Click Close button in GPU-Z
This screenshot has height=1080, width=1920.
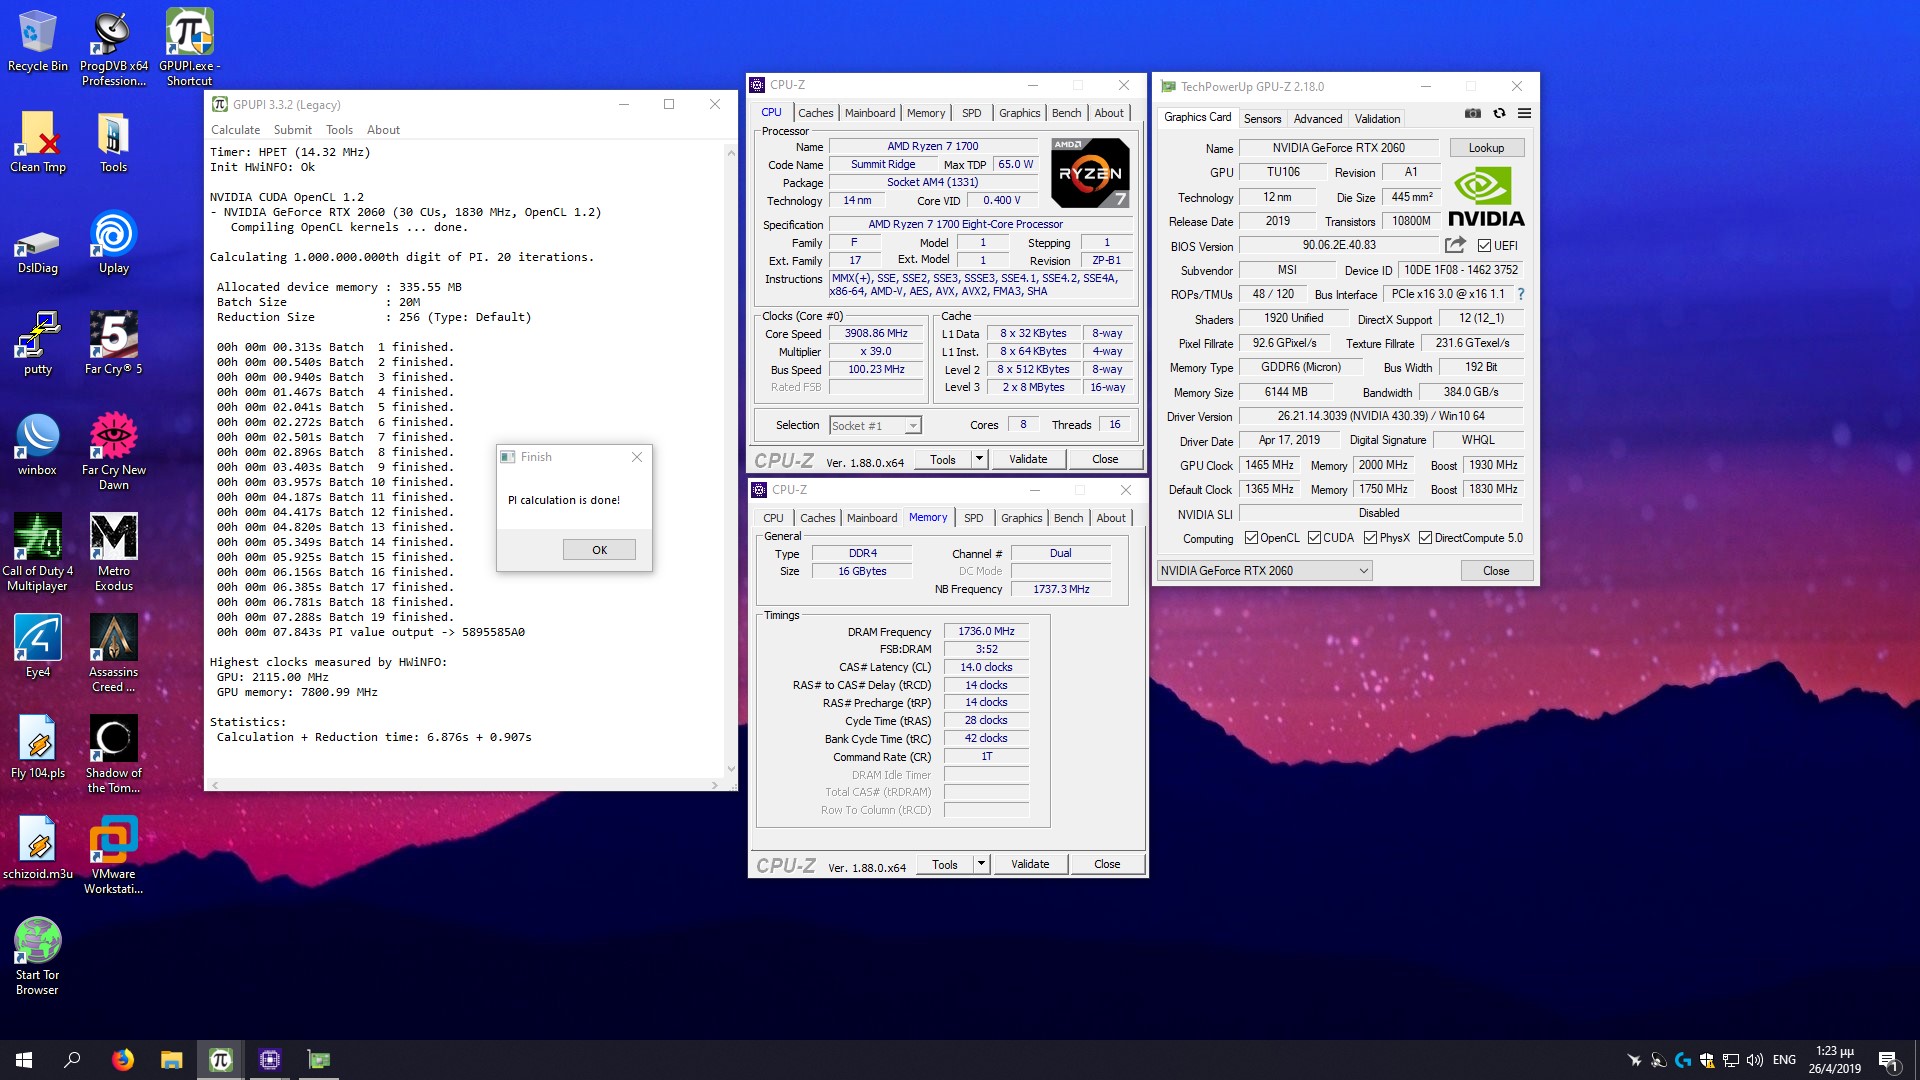1496,571
